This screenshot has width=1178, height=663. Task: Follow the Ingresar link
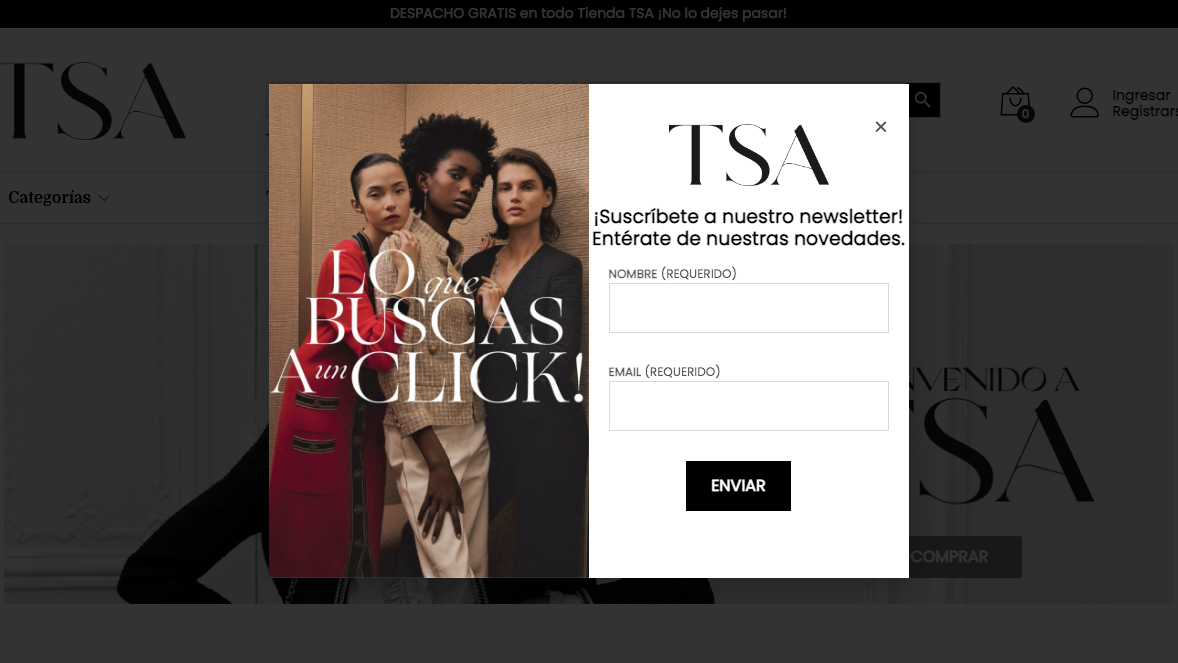point(1140,95)
